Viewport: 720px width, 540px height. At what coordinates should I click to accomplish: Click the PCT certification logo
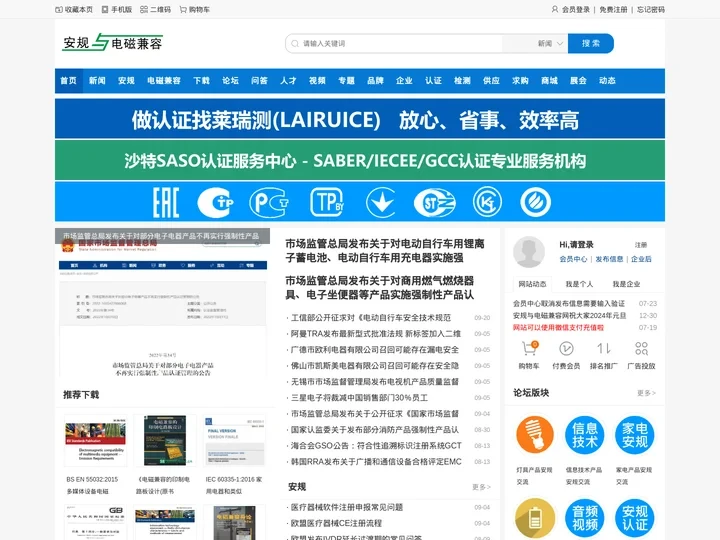269,202
